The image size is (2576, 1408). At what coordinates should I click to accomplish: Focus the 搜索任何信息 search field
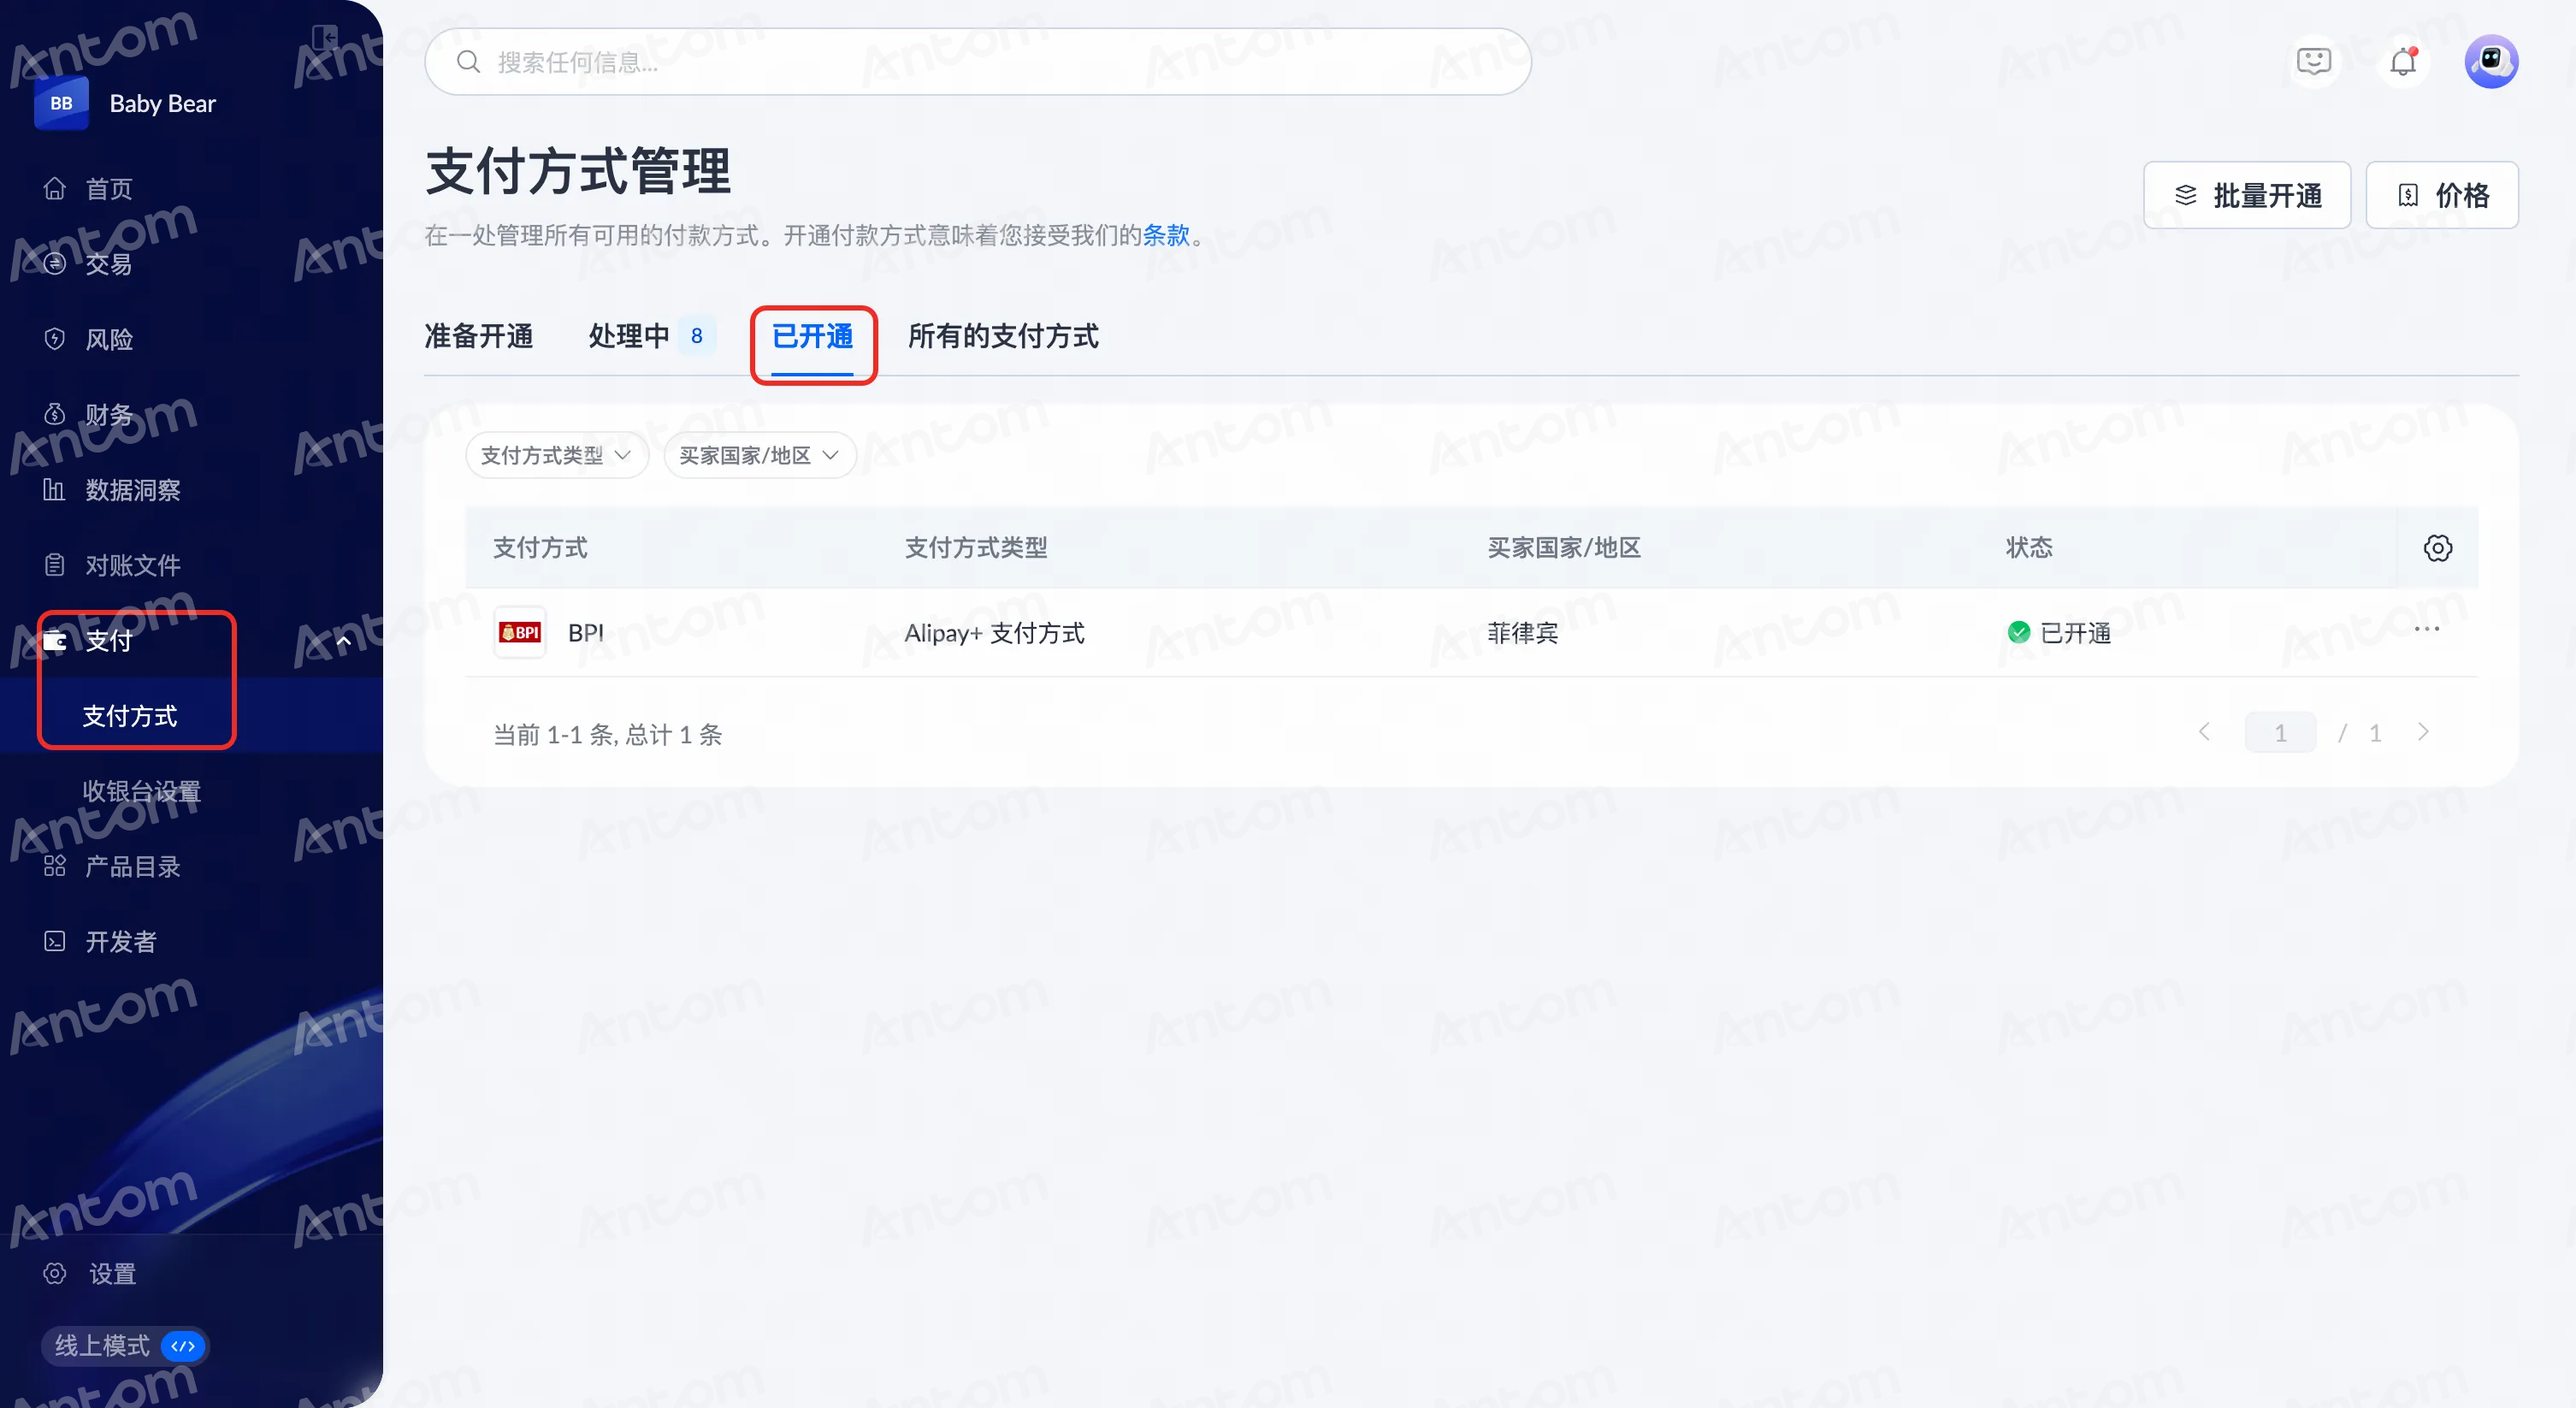point(978,62)
